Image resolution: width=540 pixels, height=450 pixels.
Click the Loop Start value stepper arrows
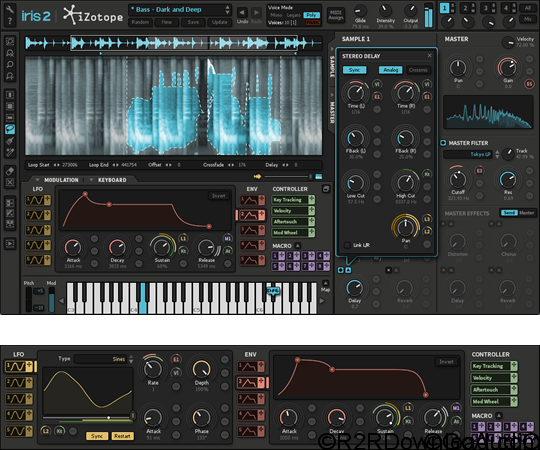[x=56, y=165]
